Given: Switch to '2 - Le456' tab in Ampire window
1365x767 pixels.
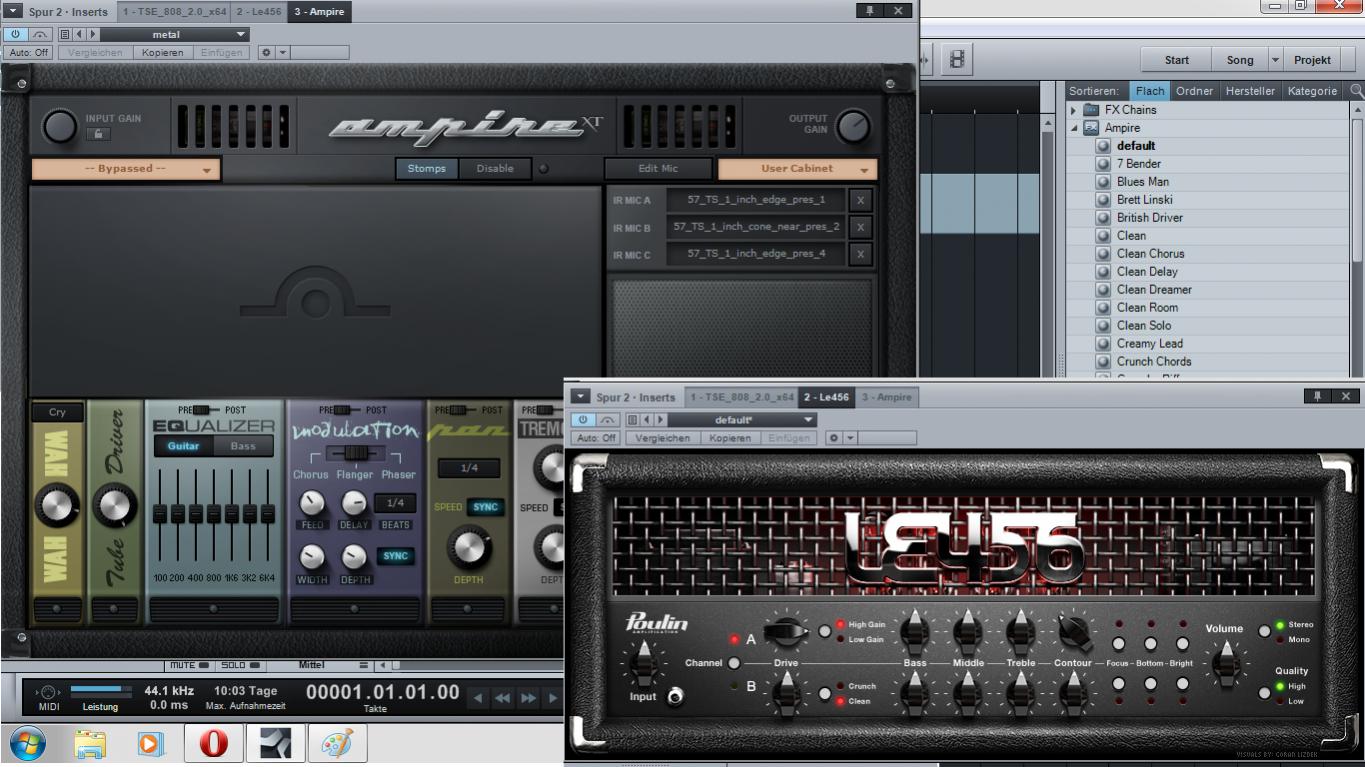Looking at the screenshot, I should tap(259, 12).
